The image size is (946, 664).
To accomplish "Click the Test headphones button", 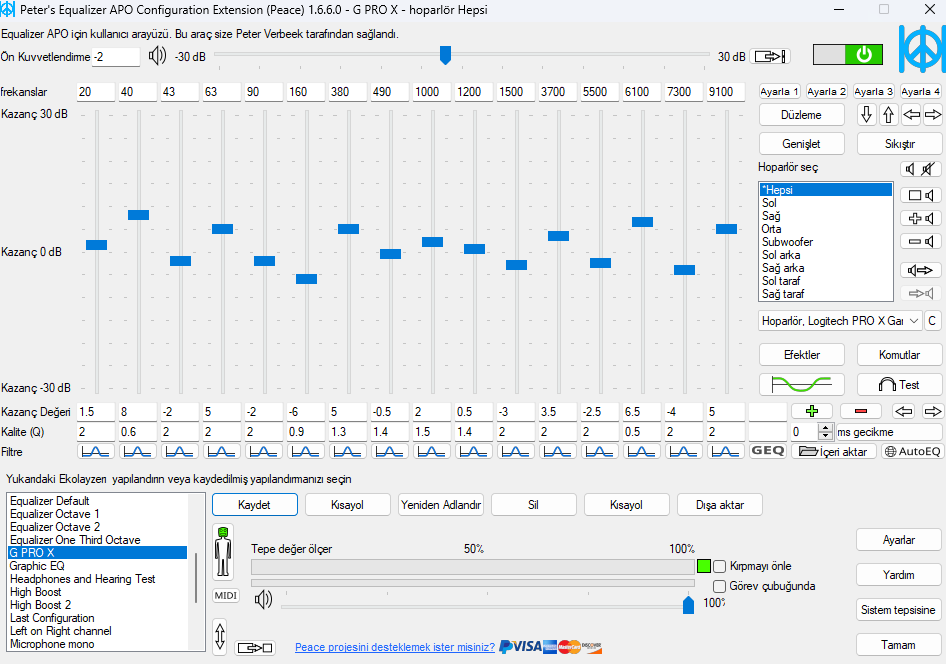I will [900, 384].
